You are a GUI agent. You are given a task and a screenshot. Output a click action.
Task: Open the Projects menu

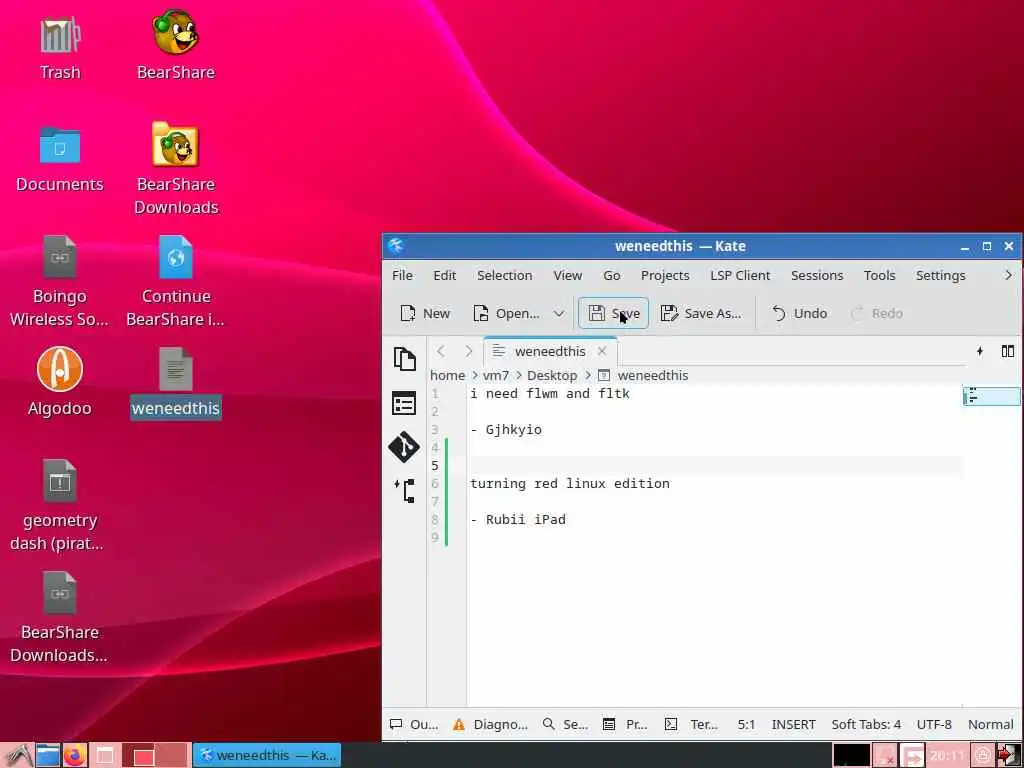[665, 276]
